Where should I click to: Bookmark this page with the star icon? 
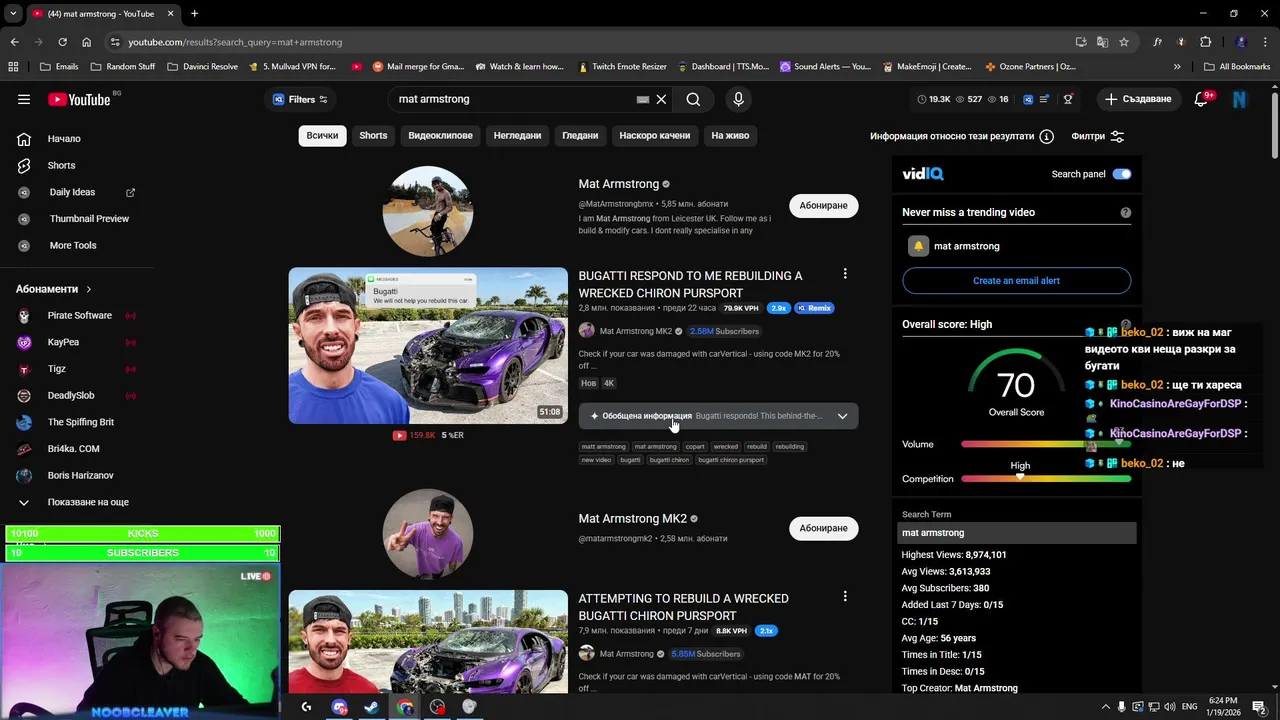[x=1124, y=42]
